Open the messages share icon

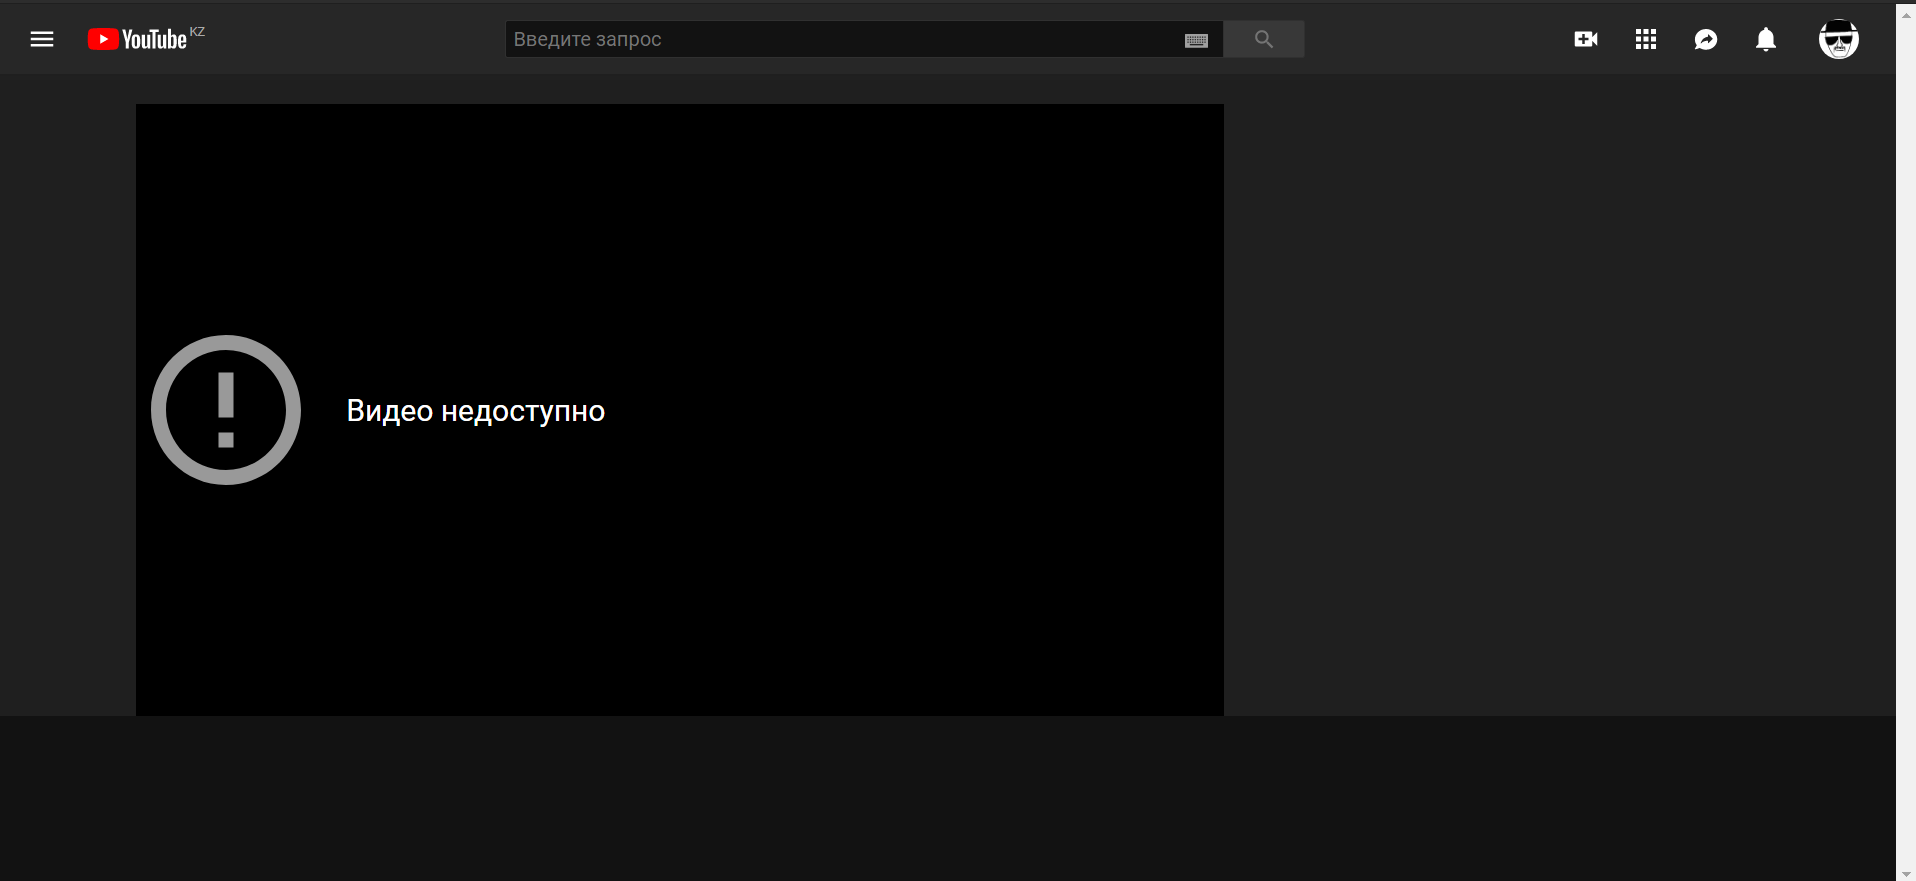[1706, 39]
